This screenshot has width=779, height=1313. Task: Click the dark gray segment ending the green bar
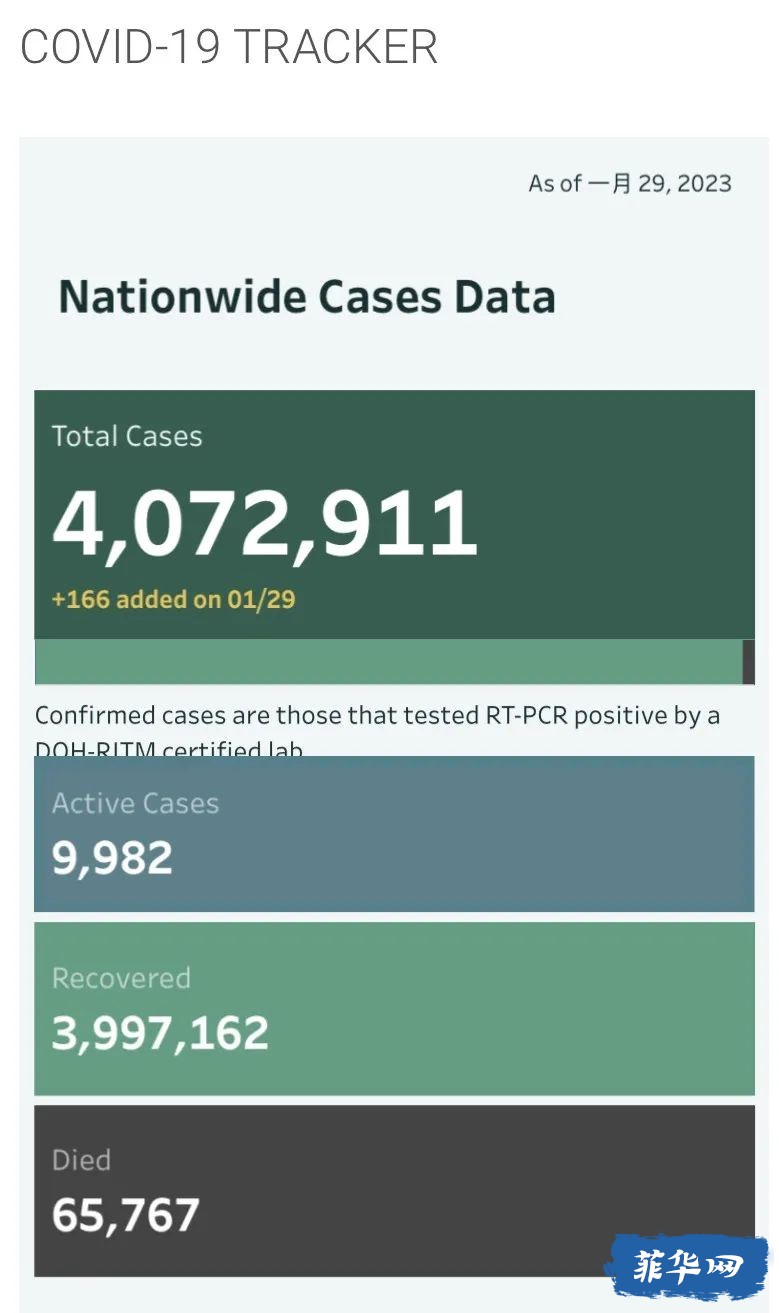coord(748,662)
